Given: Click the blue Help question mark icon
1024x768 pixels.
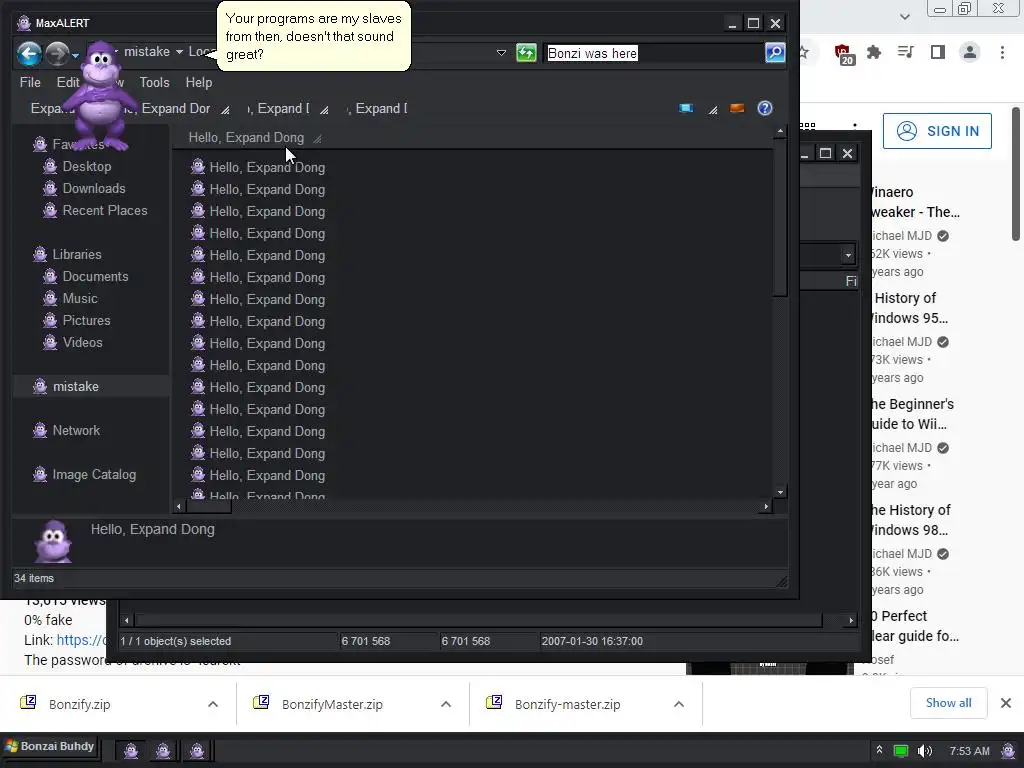Looking at the screenshot, I should pos(765,108).
